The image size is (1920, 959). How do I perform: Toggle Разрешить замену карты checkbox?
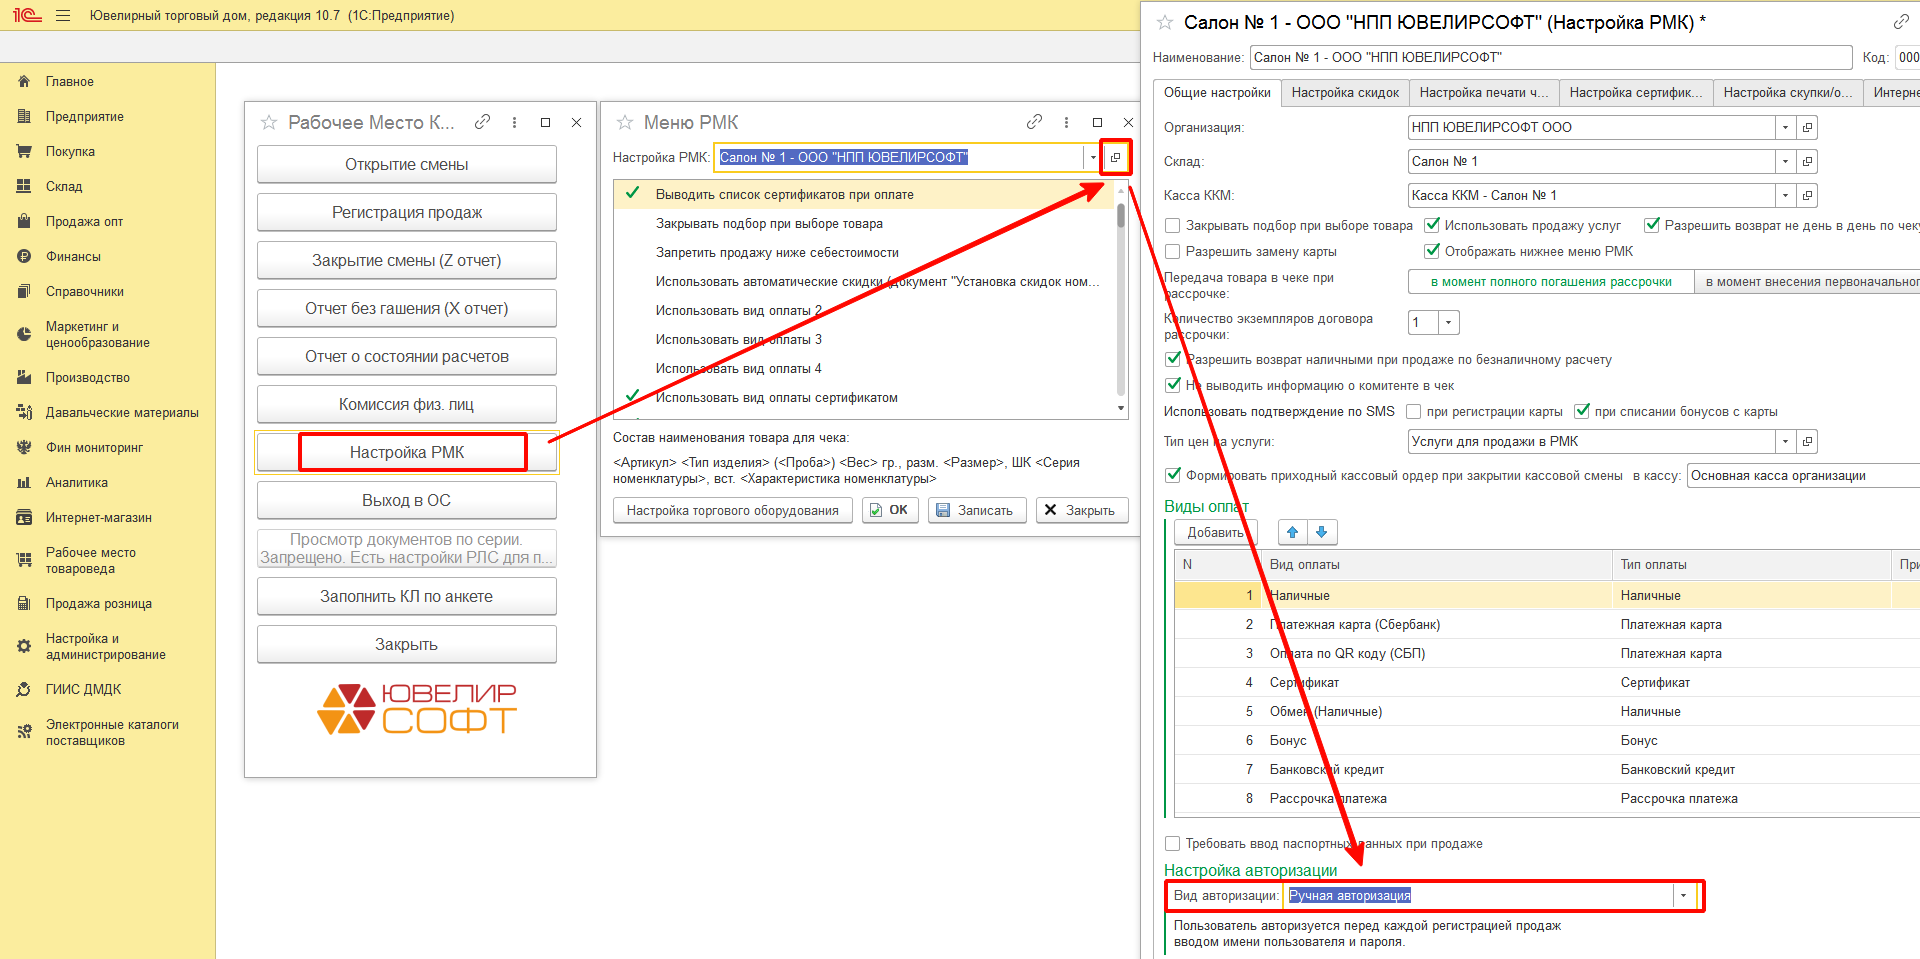click(x=1173, y=252)
